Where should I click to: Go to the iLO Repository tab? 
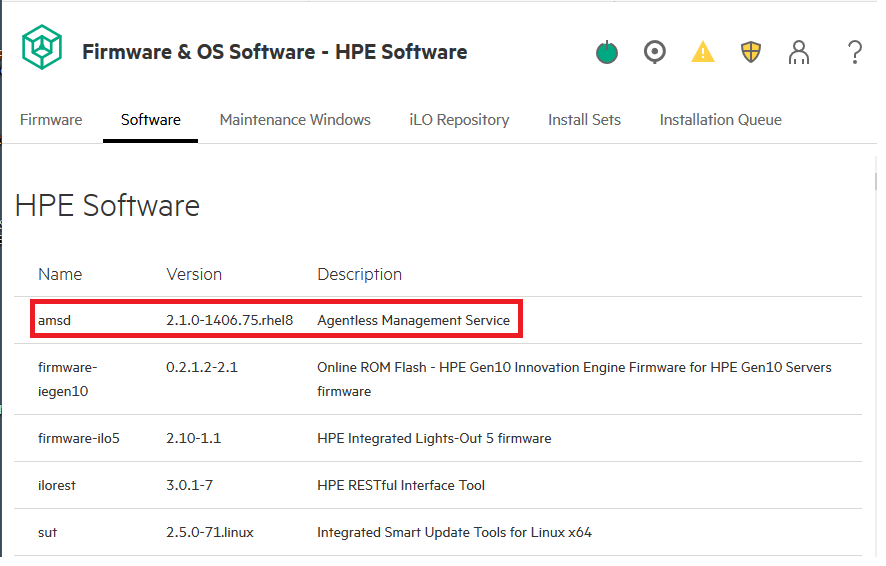coord(459,120)
